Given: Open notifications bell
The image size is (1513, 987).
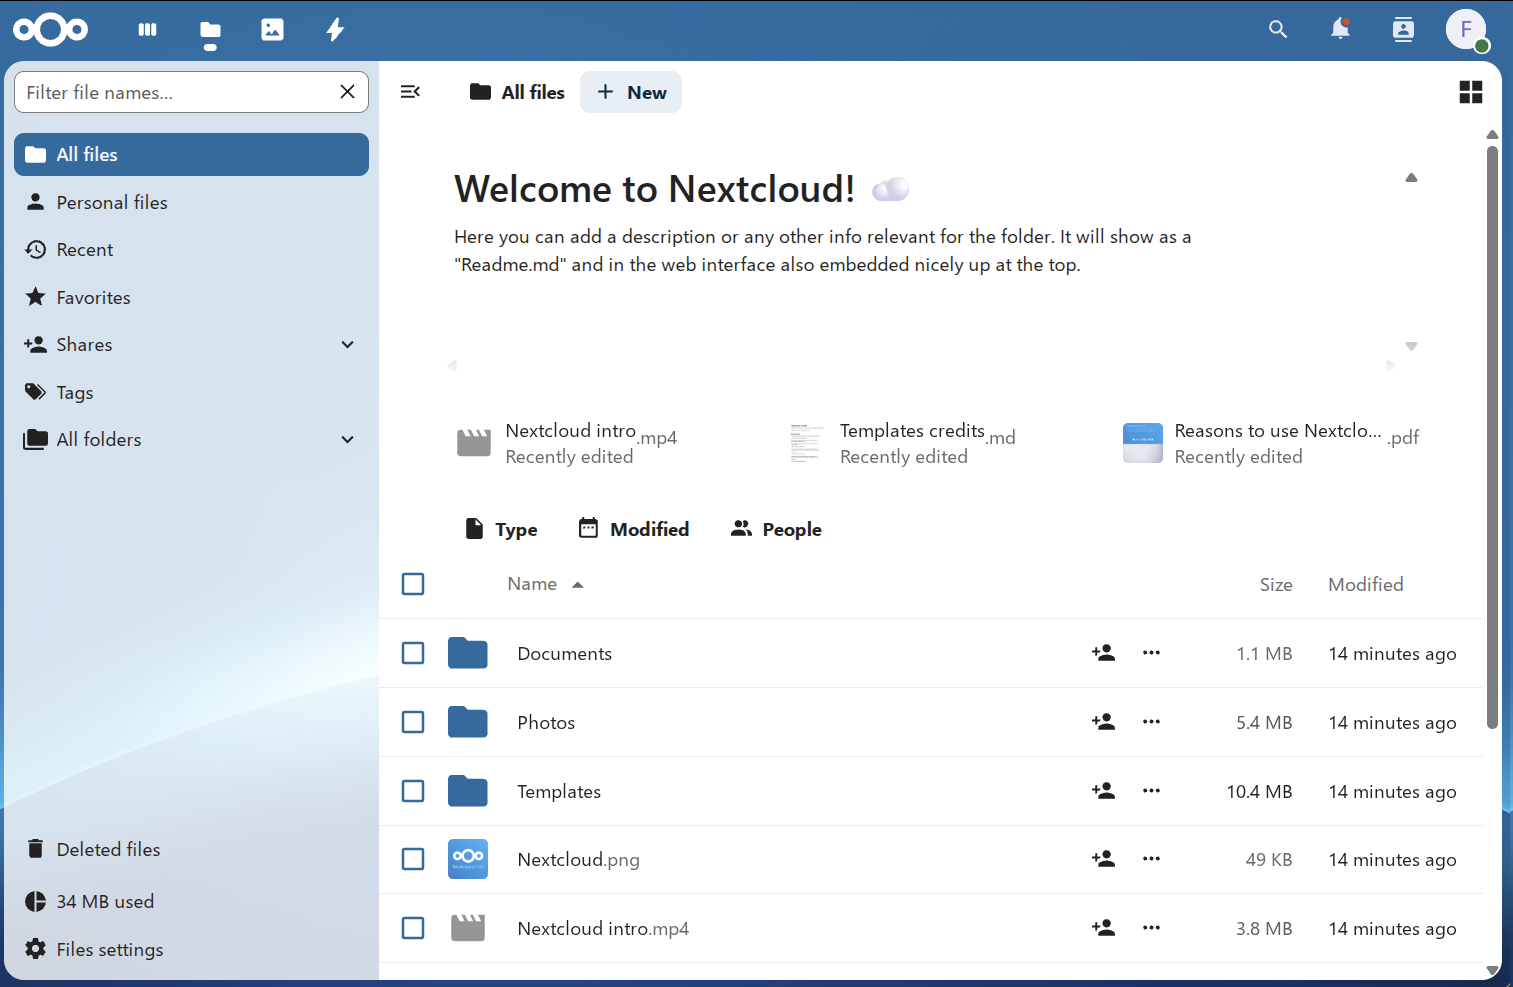Looking at the screenshot, I should point(1340,30).
